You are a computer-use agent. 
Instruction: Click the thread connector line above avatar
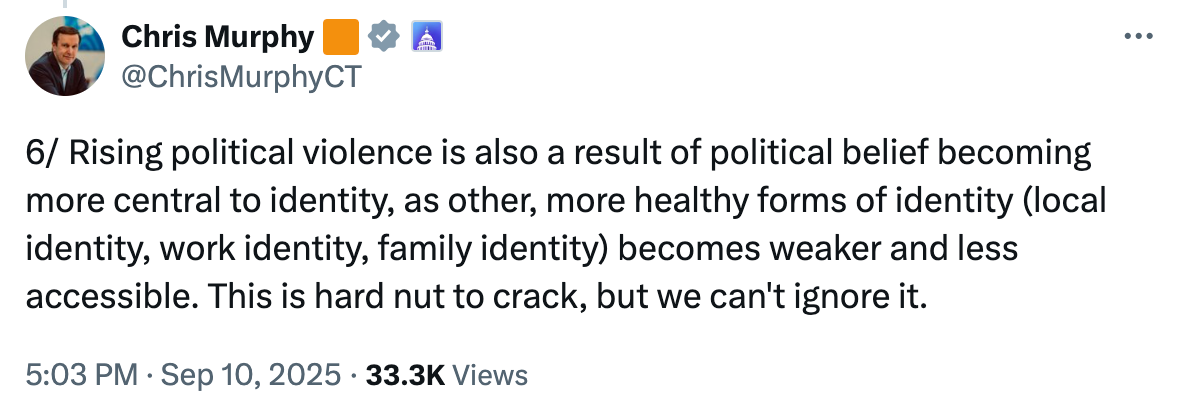coord(64,4)
